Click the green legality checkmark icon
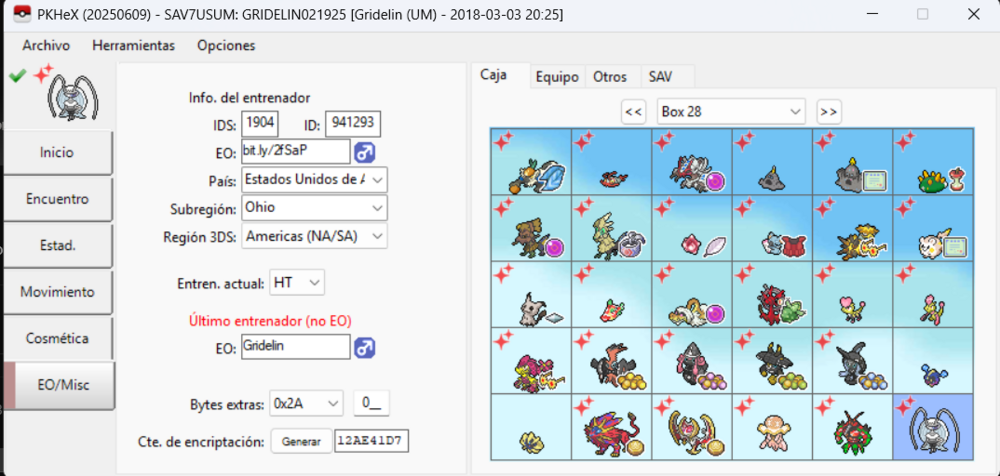This screenshot has height=476, width=1000. [17, 76]
